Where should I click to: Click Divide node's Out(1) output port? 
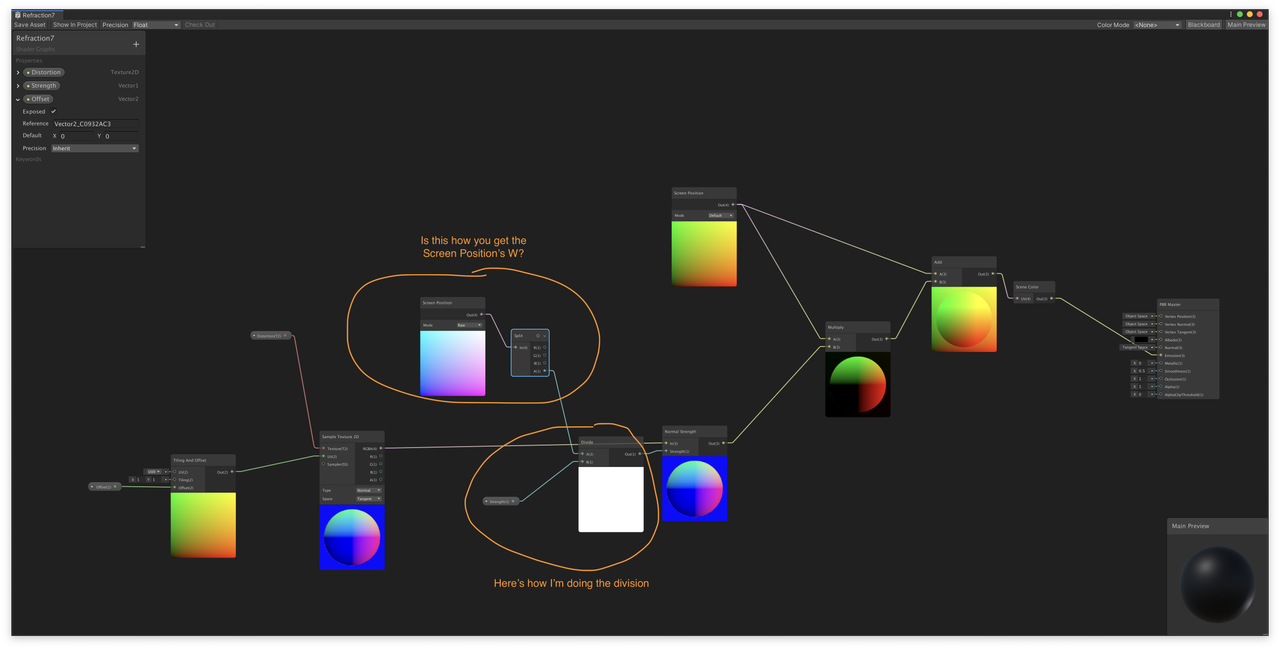[640, 454]
